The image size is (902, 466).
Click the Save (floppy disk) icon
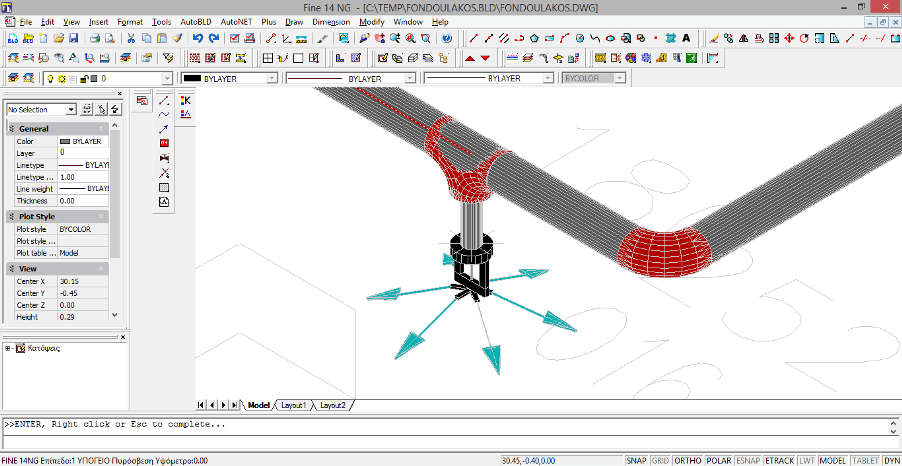click(73, 38)
